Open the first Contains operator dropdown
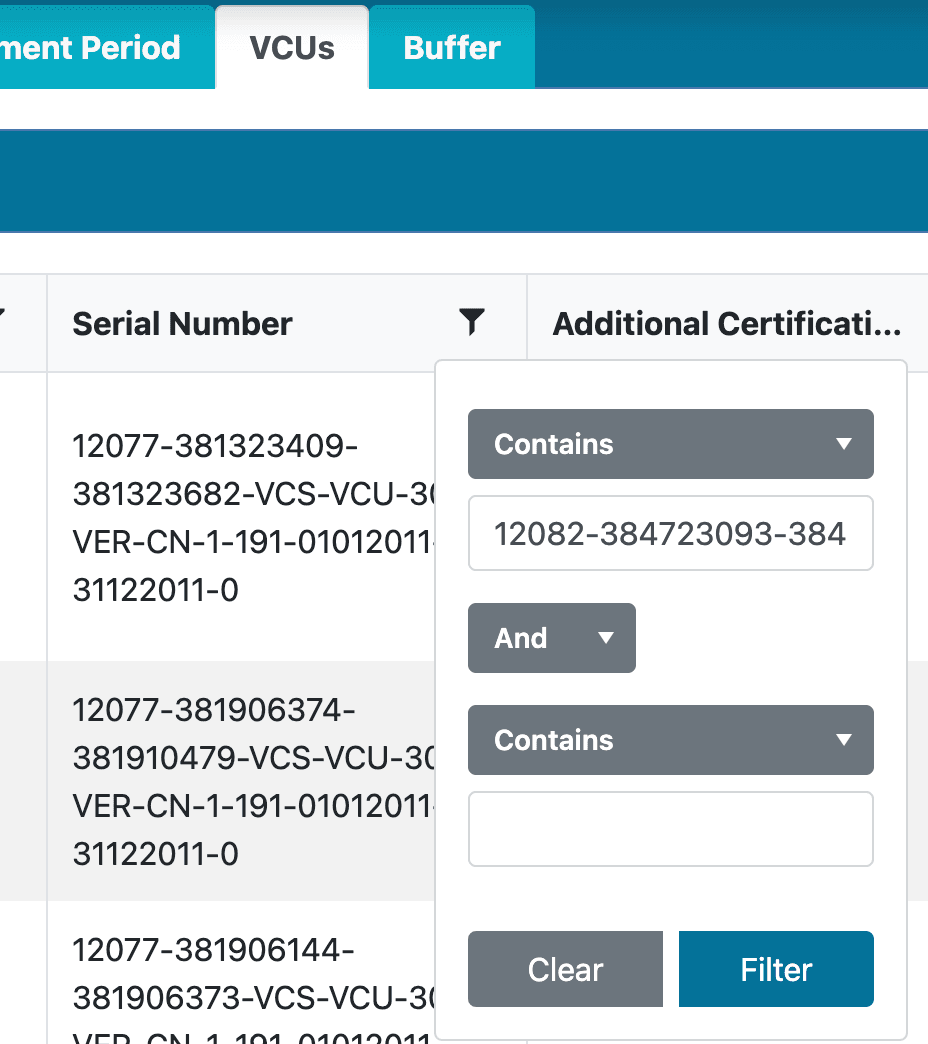 click(670, 444)
